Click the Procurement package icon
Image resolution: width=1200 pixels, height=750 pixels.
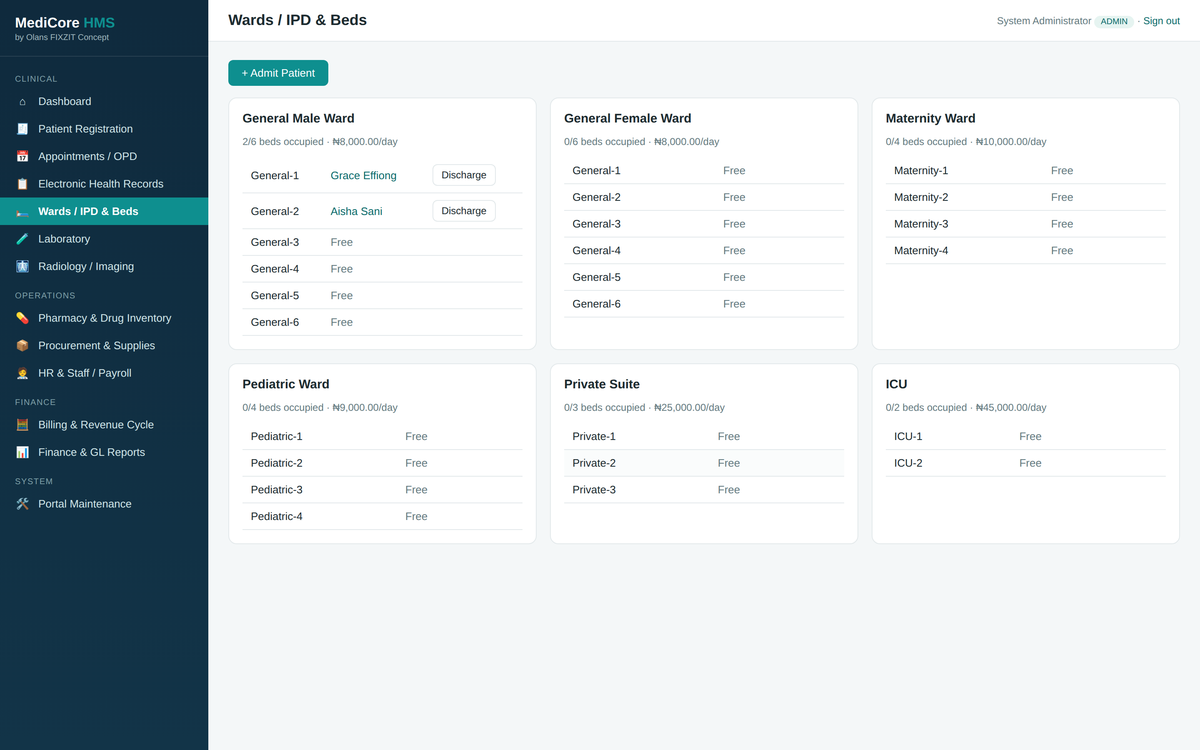tap(22, 346)
